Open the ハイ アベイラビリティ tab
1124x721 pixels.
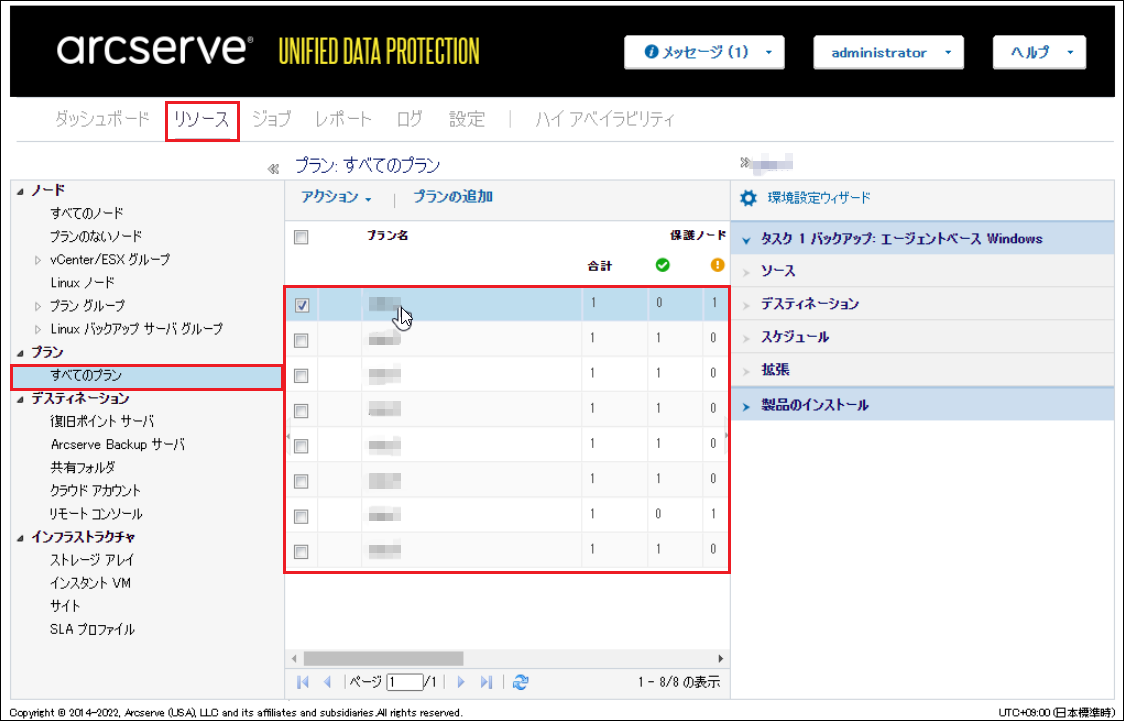605,119
